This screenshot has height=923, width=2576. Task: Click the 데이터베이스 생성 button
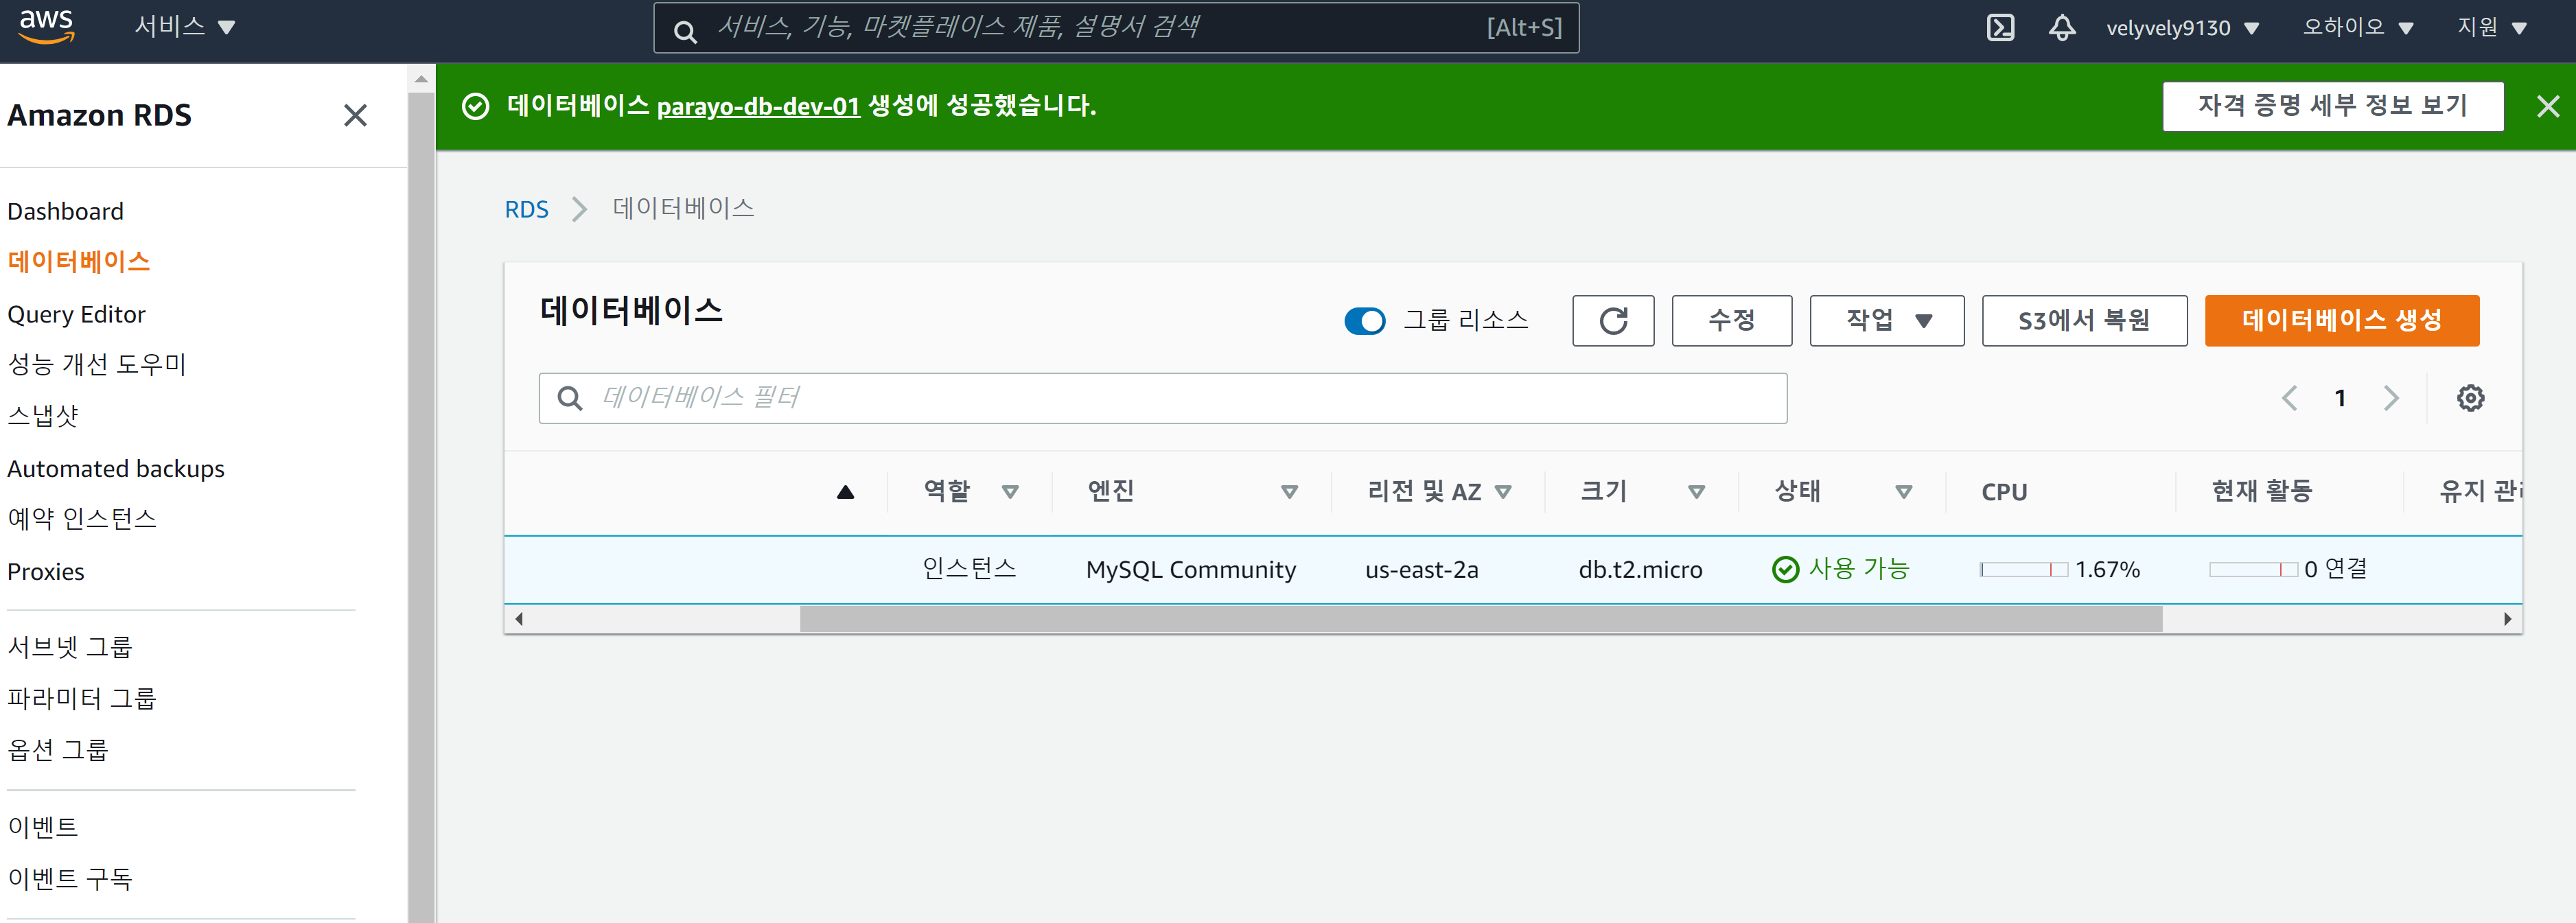(x=2341, y=321)
